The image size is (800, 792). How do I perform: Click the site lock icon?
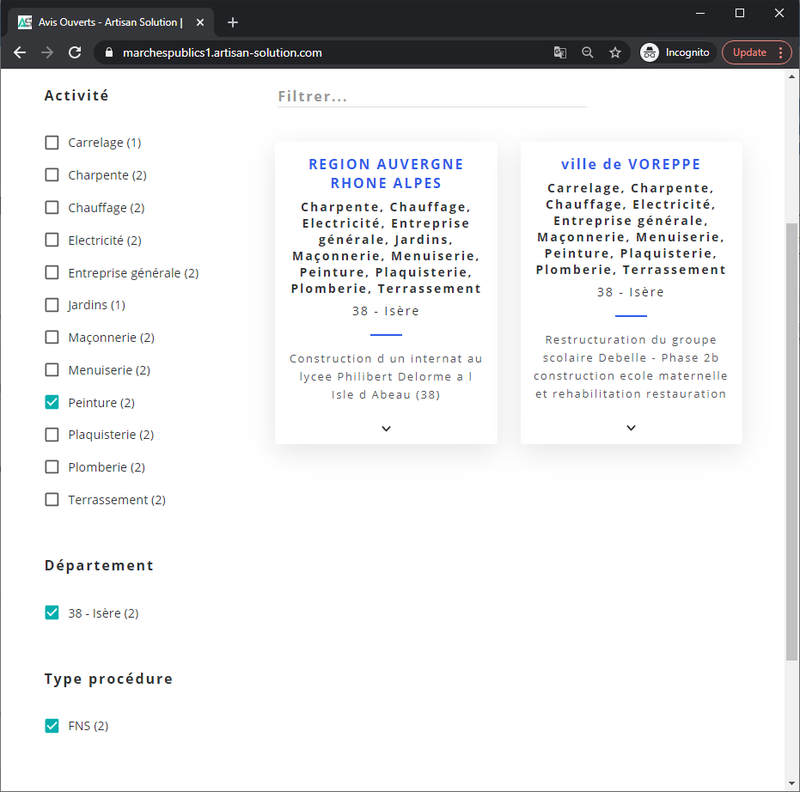click(109, 53)
